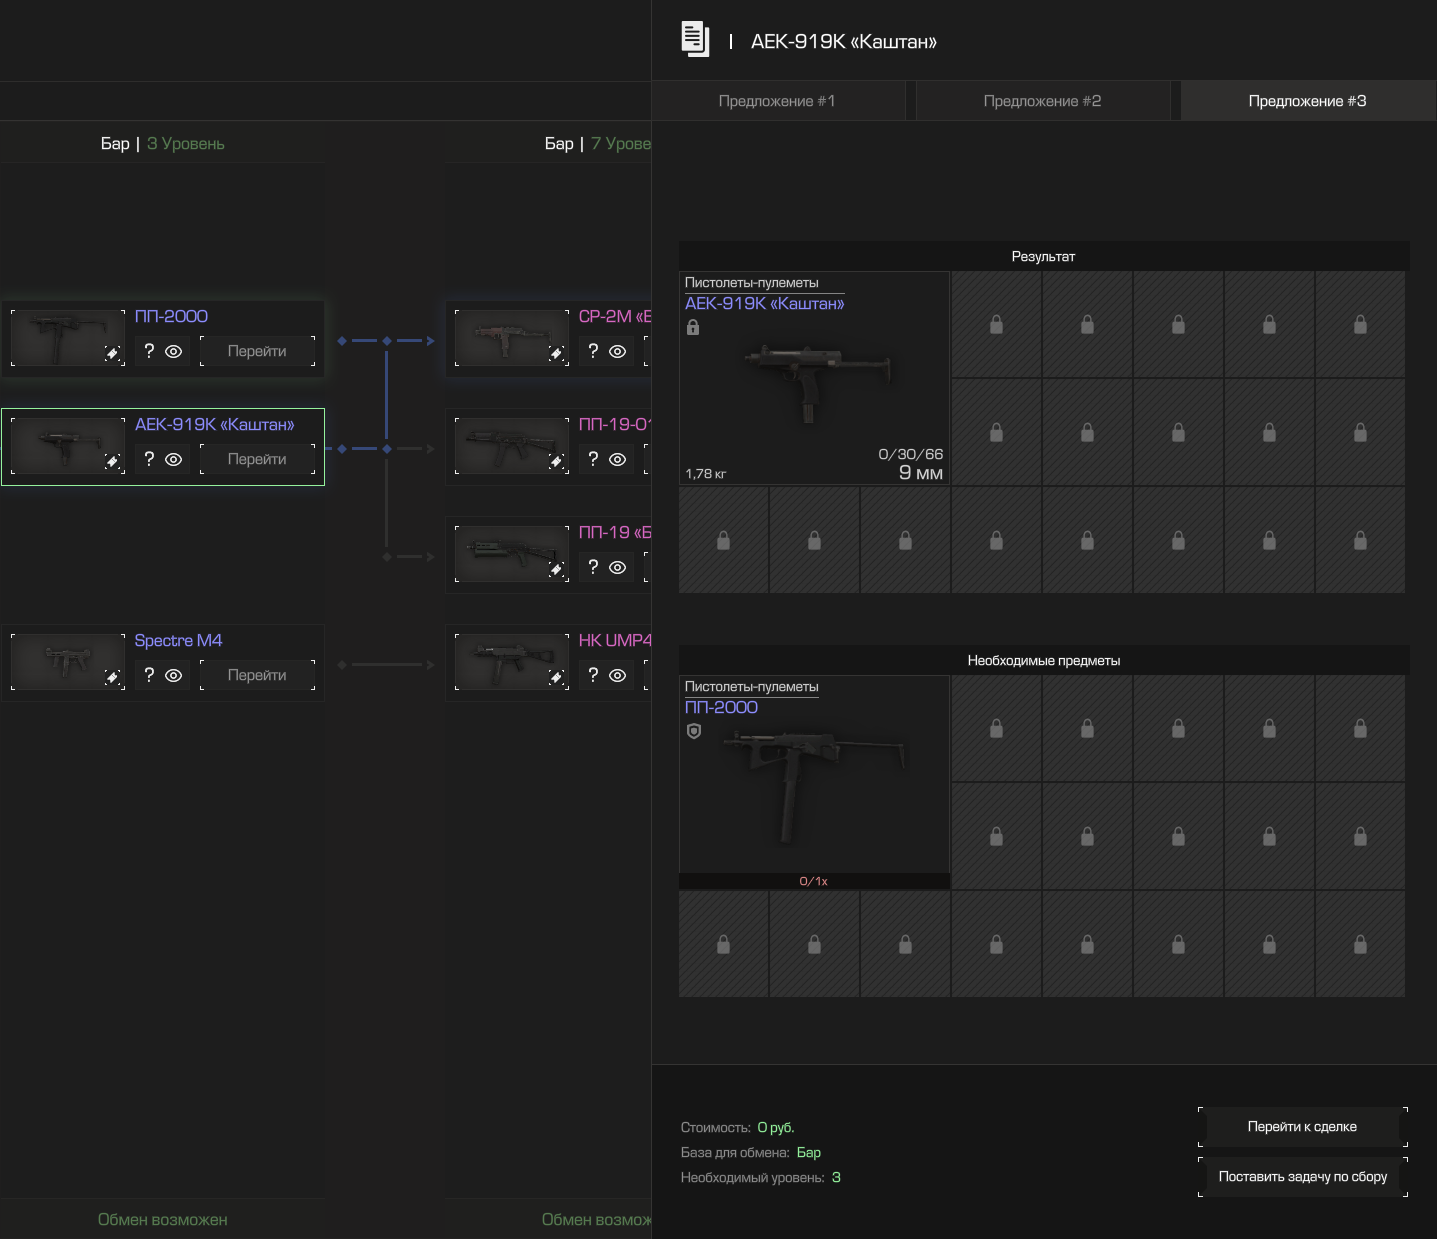Click 'База для обмена: Бар' text

(x=751, y=1153)
